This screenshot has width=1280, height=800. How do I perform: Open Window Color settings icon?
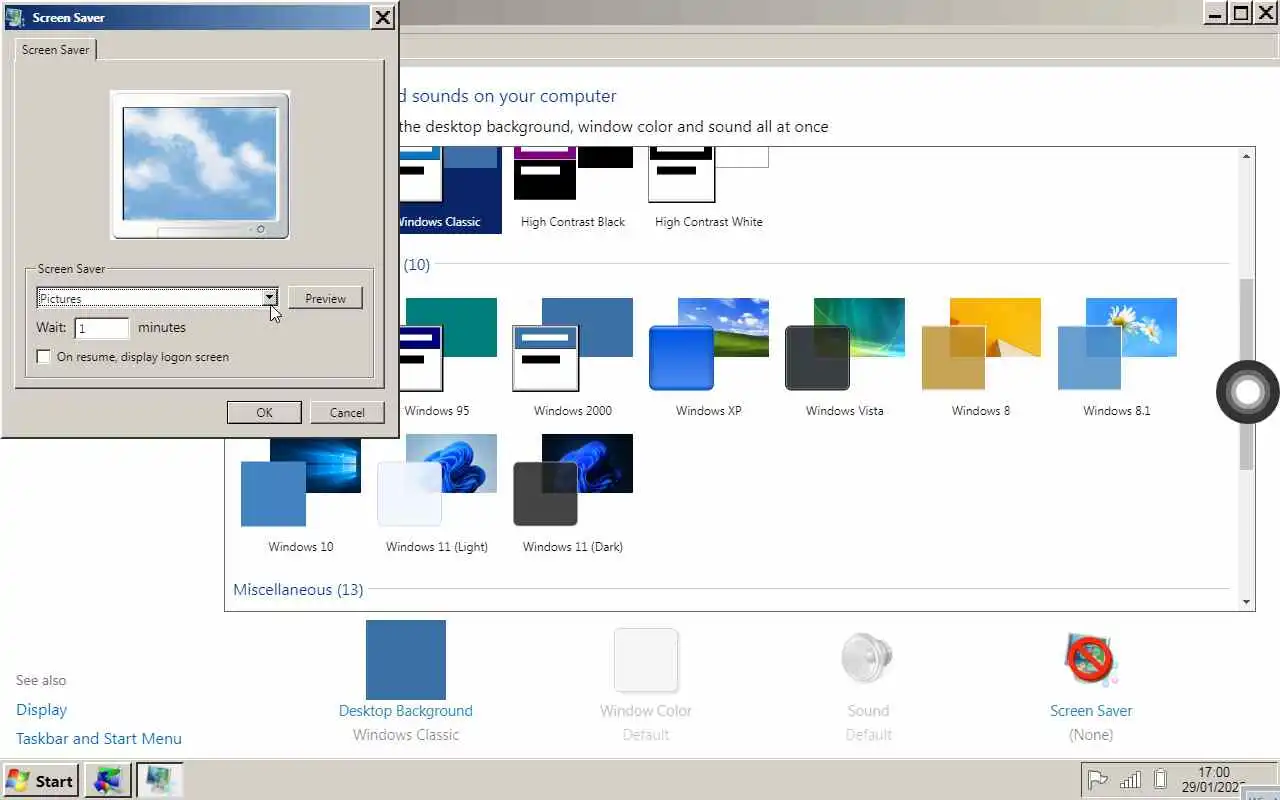[646, 660]
